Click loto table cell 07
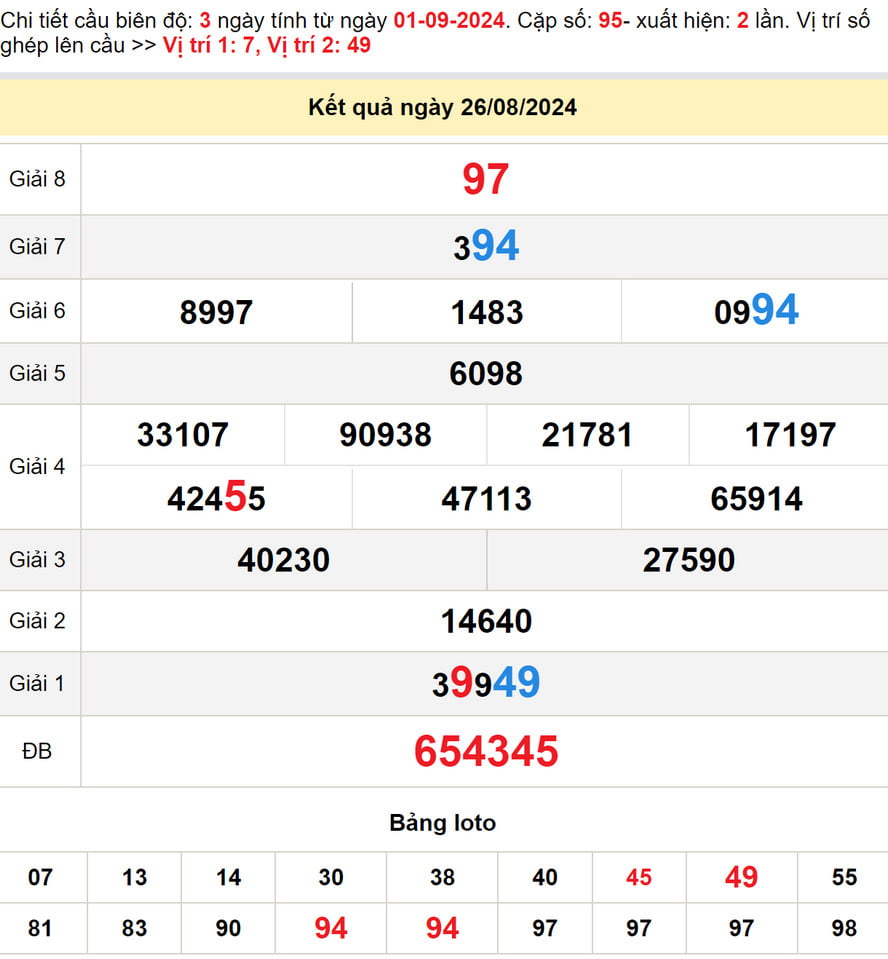888x959 pixels. (40, 878)
